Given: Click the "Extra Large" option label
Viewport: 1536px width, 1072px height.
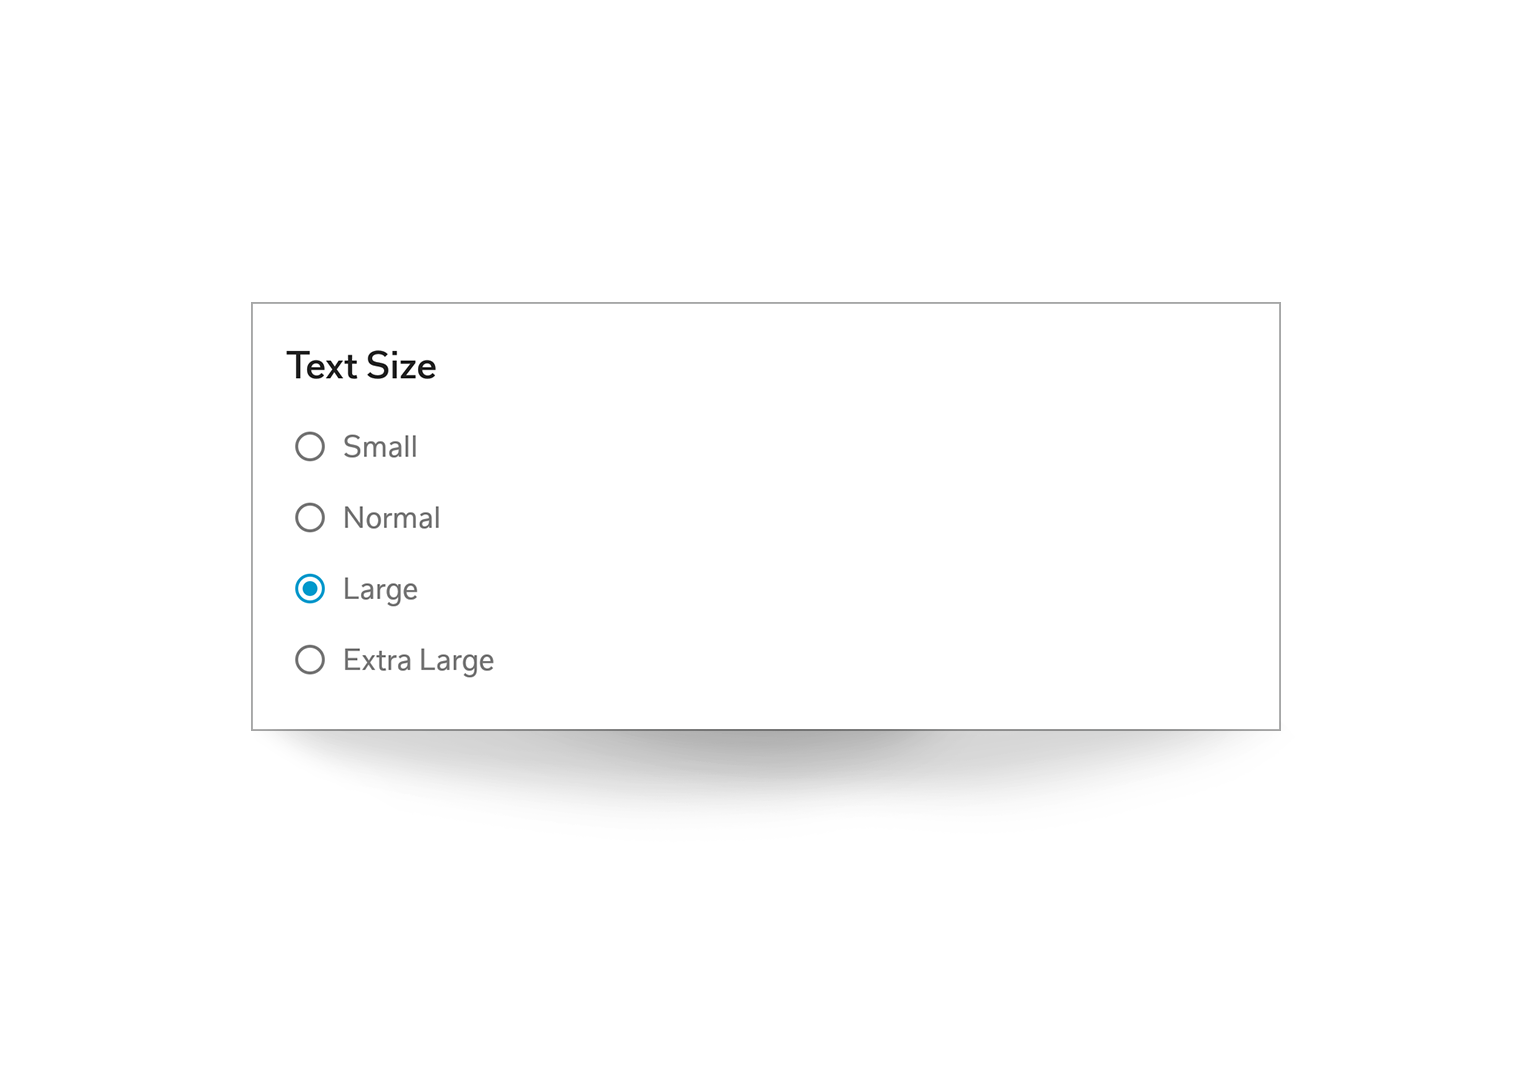Looking at the screenshot, I should (418, 660).
